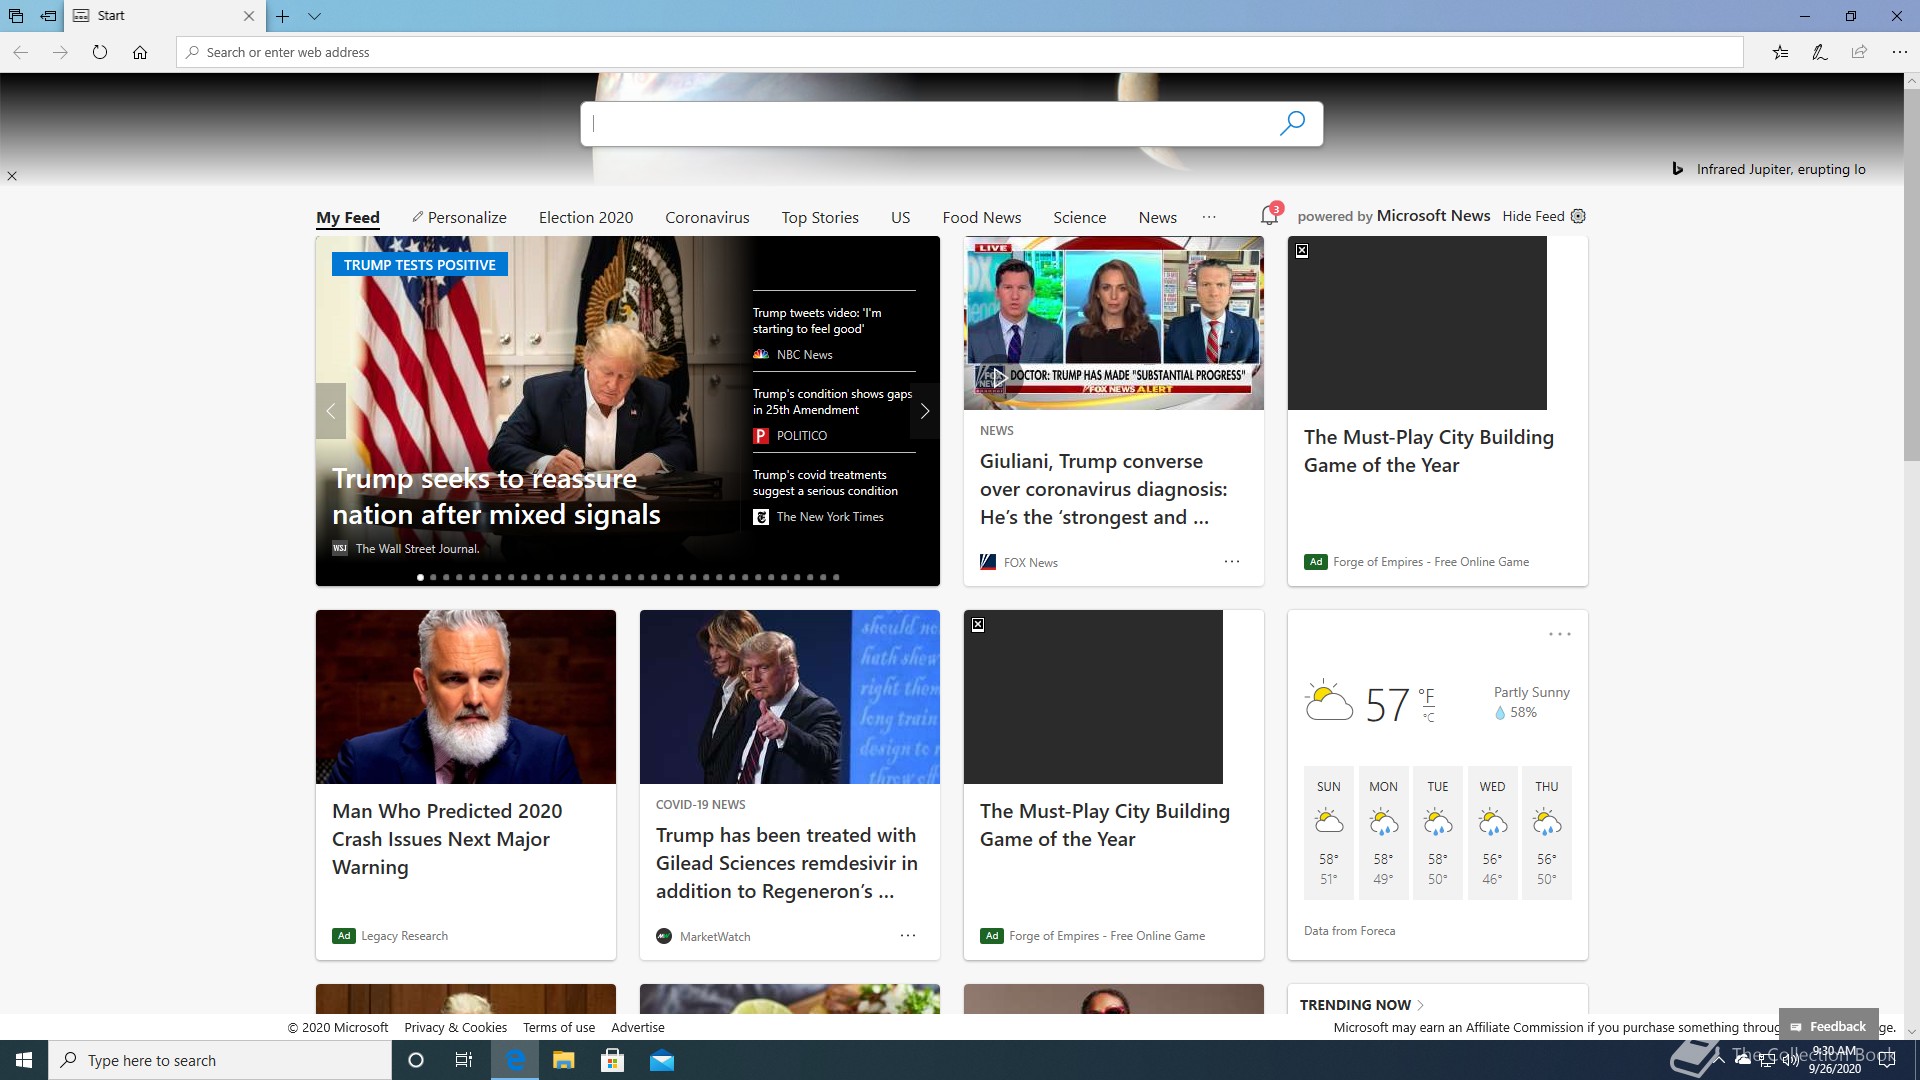Screen dimensions: 1920x1080
Task: Open options for the MarketWatch story
Action: (x=908, y=936)
